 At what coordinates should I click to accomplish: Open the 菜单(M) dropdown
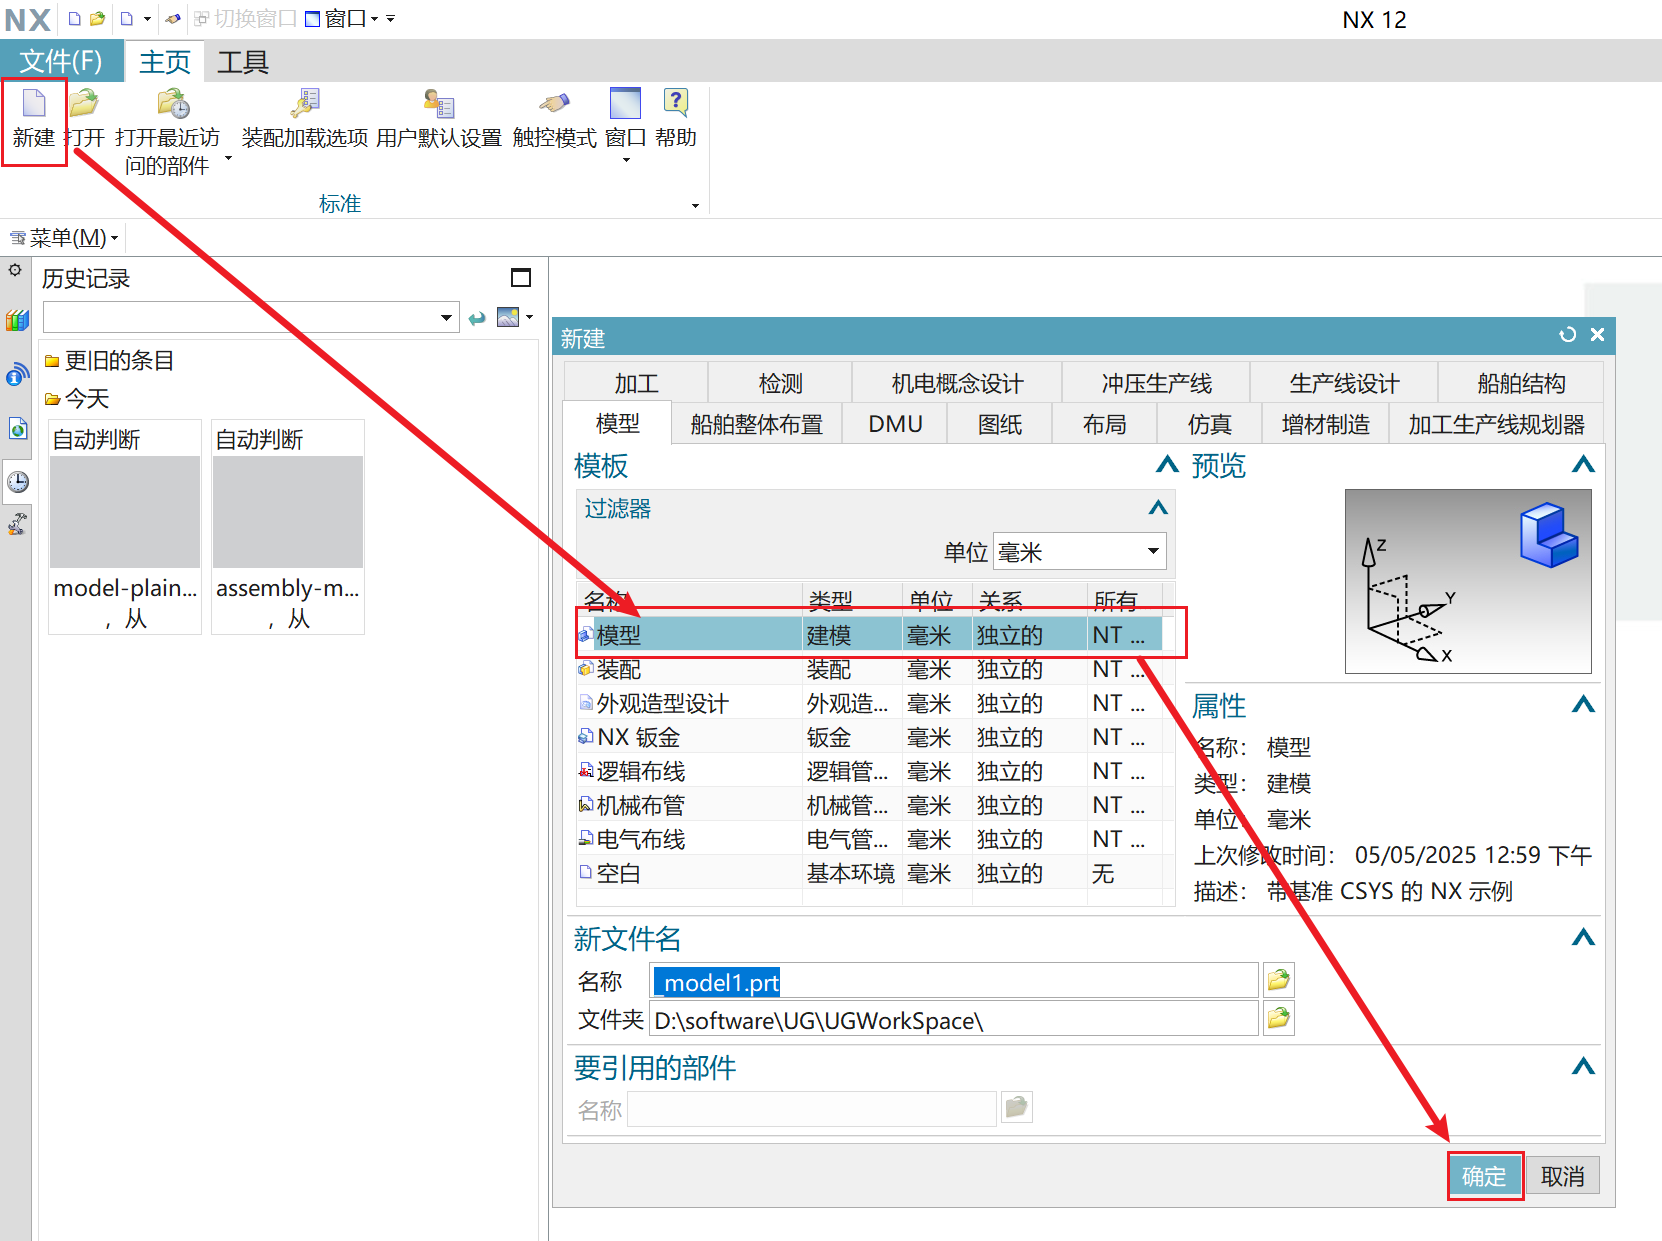pos(65,238)
